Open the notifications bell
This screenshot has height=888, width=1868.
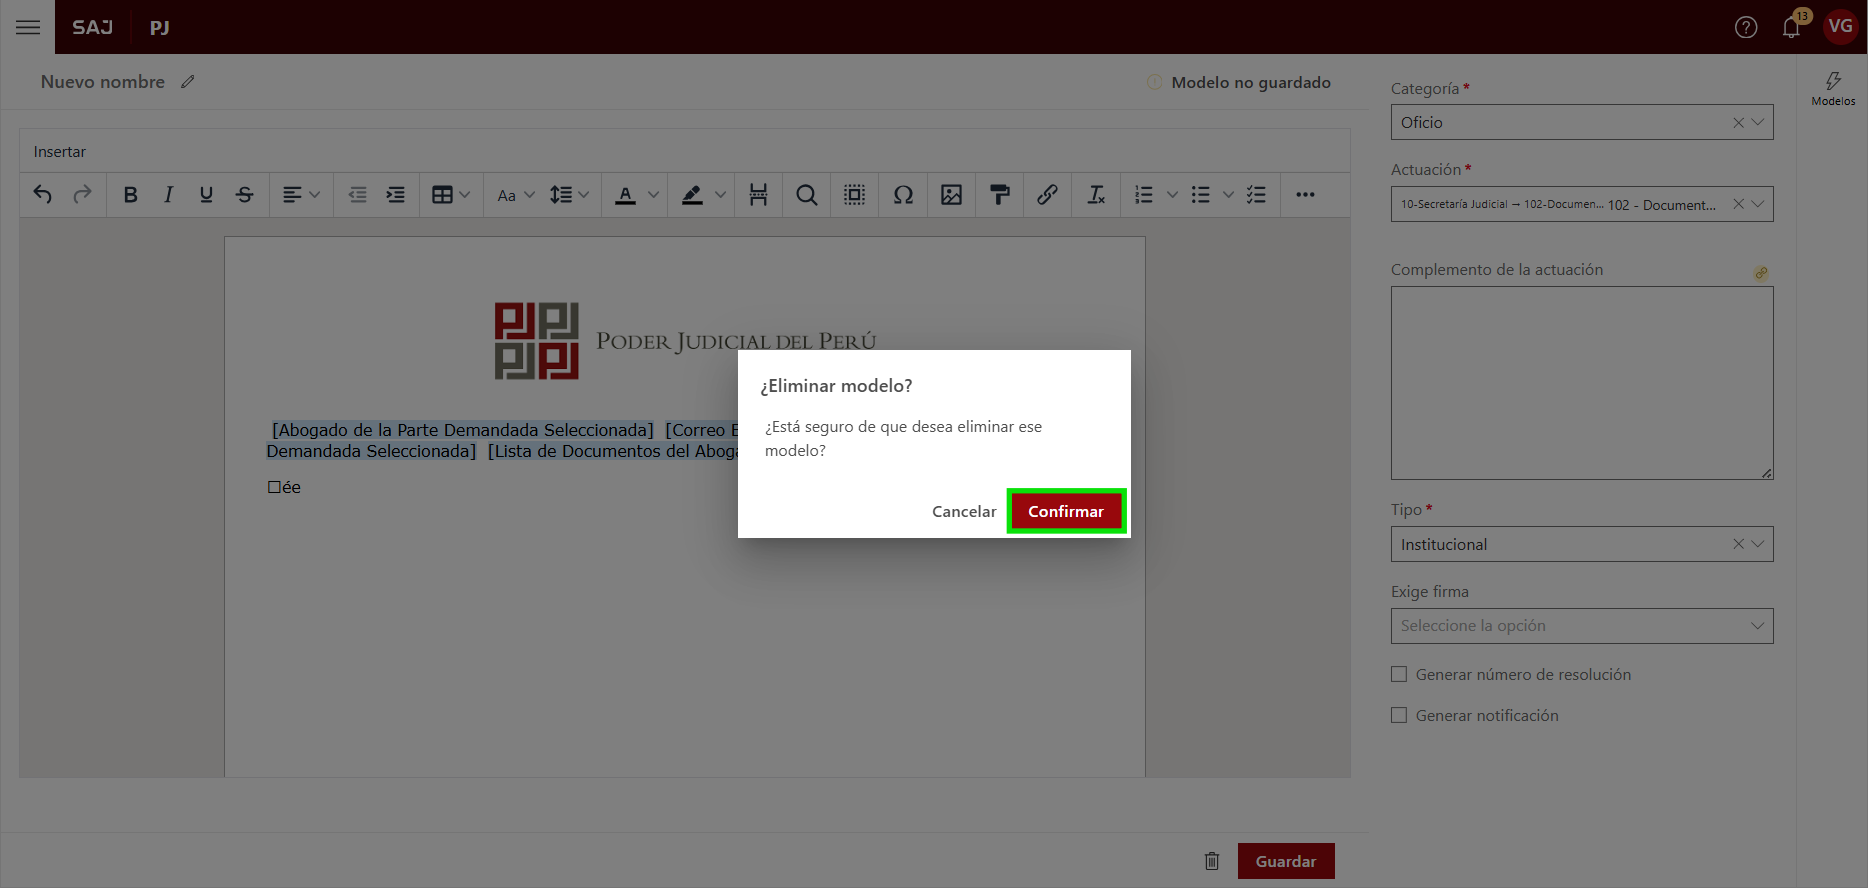tap(1791, 27)
